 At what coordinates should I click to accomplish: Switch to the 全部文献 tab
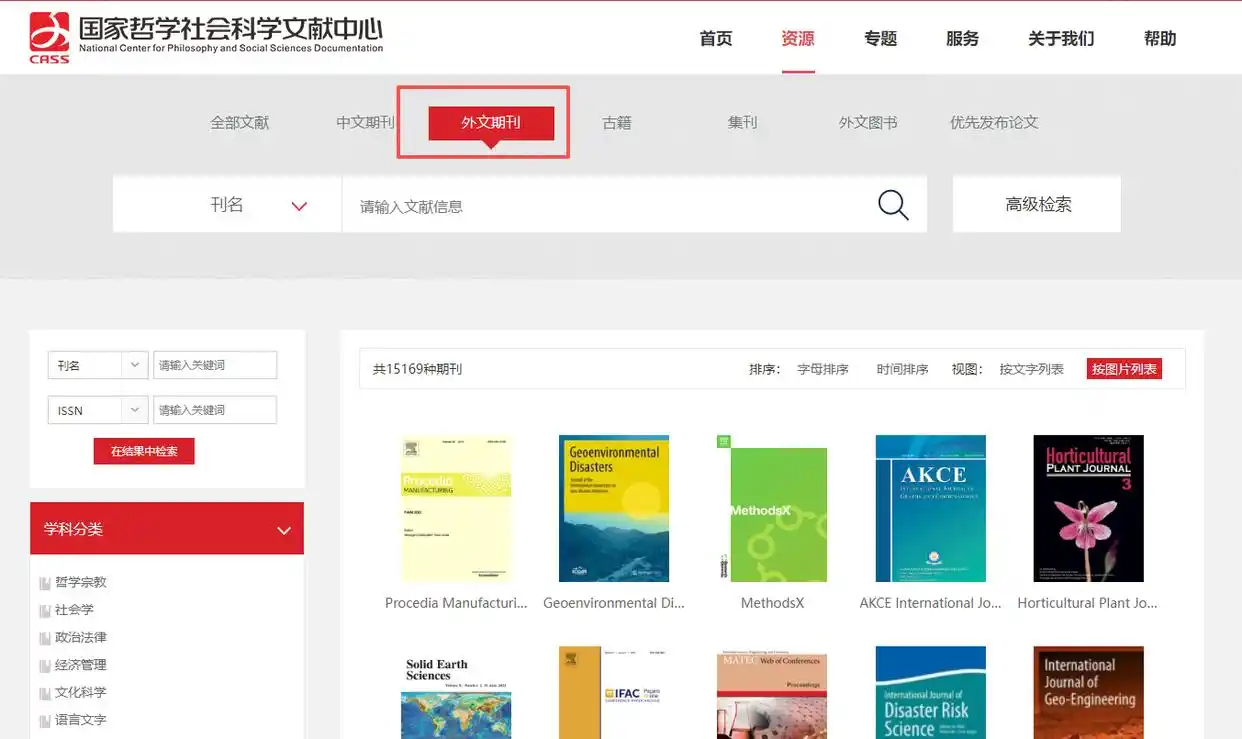(240, 122)
